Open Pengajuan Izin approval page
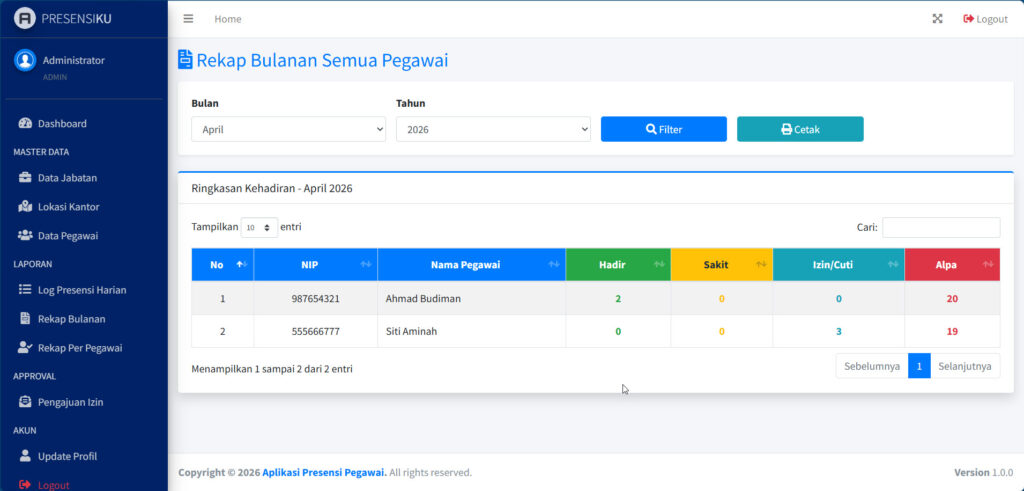This screenshot has height=491, width=1024. click(70, 402)
